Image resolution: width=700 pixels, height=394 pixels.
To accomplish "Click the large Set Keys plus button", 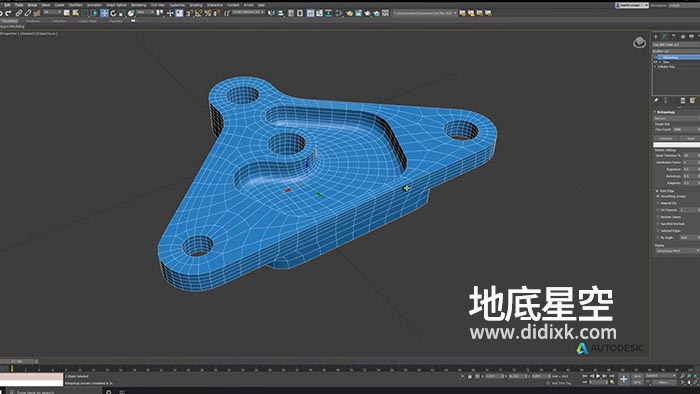I will (624, 379).
